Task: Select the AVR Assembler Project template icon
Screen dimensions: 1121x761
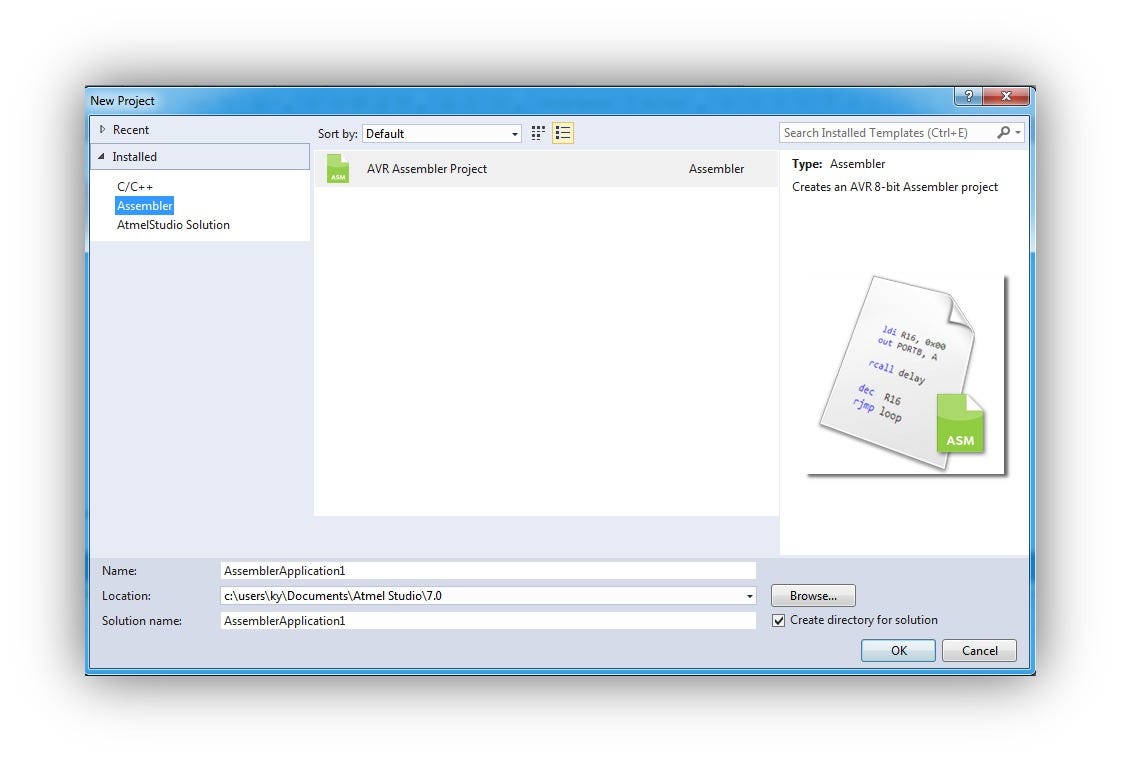Action: 338,169
